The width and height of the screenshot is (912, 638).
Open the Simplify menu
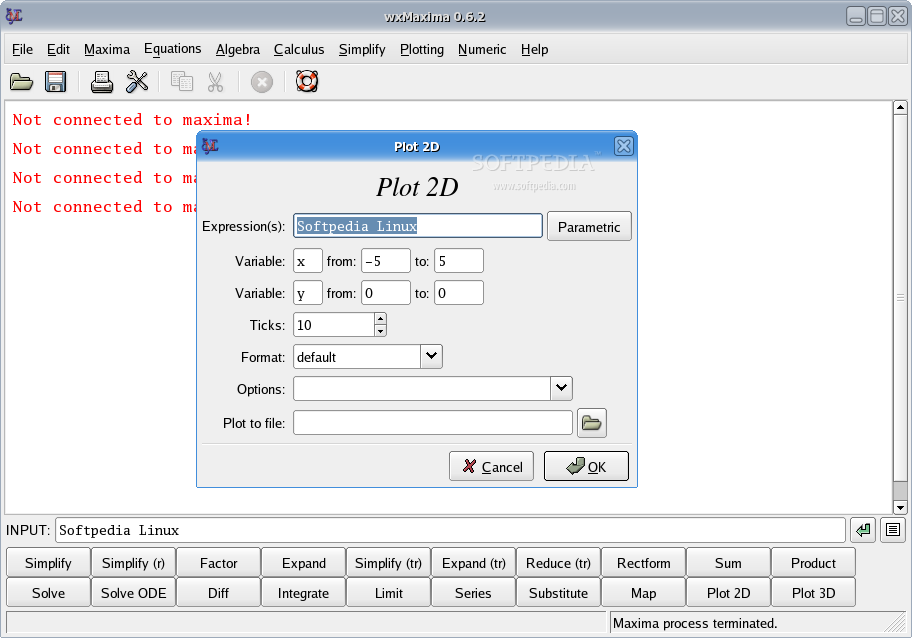point(362,49)
